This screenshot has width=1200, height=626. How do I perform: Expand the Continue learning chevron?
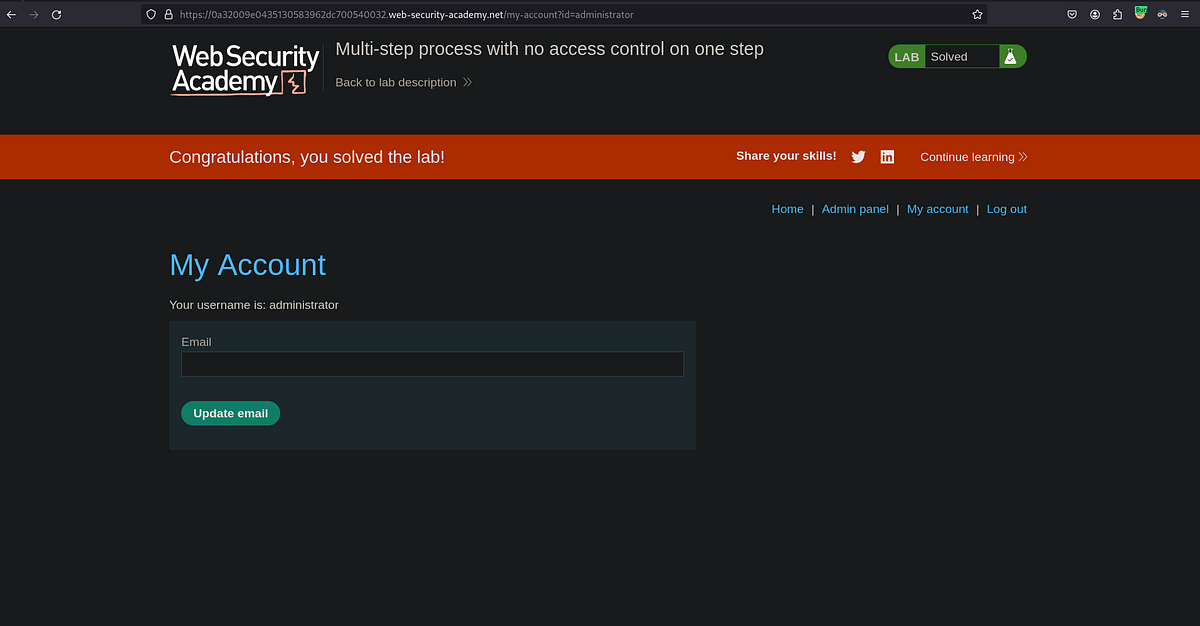point(1022,157)
